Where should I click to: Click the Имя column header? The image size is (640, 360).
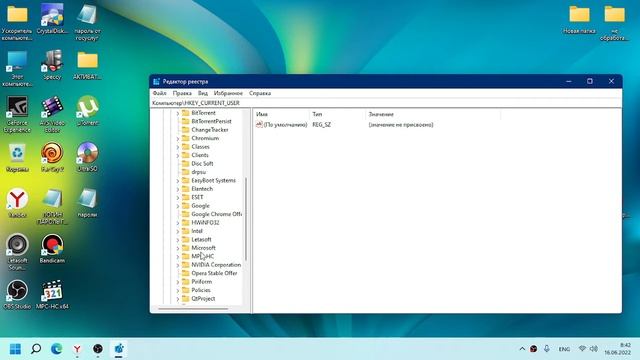click(x=281, y=115)
